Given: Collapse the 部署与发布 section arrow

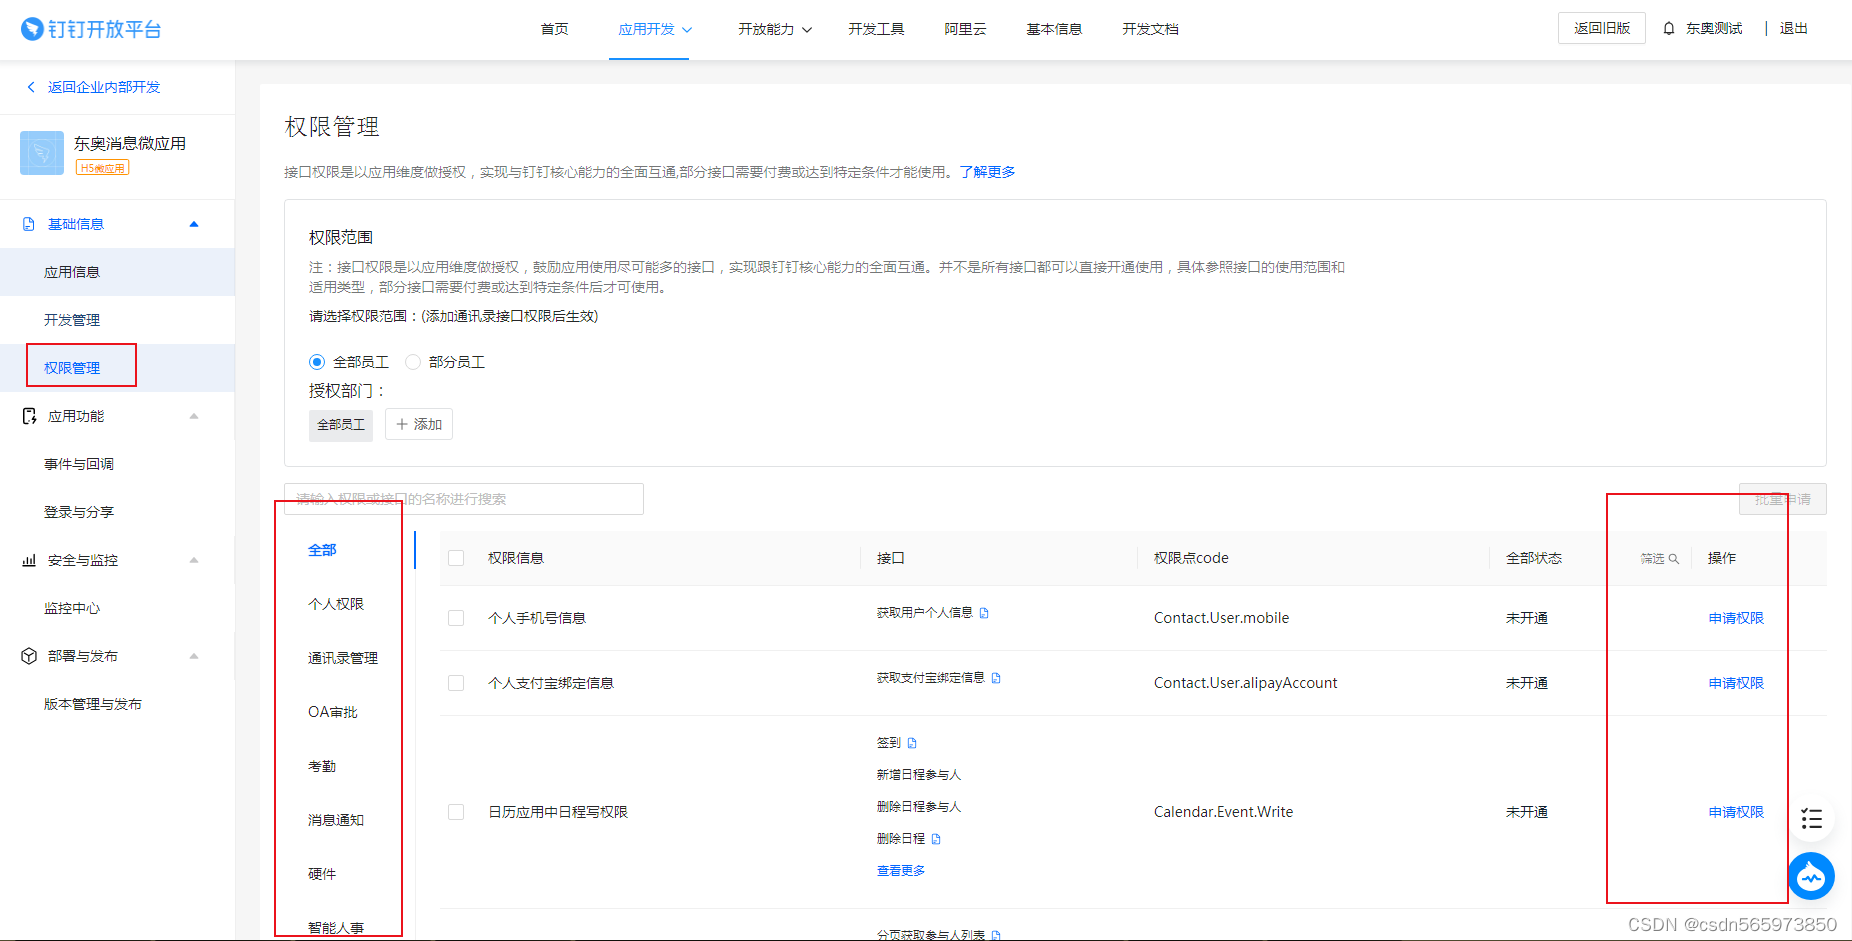Looking at the screenshot, I should [x=194, y=656].
